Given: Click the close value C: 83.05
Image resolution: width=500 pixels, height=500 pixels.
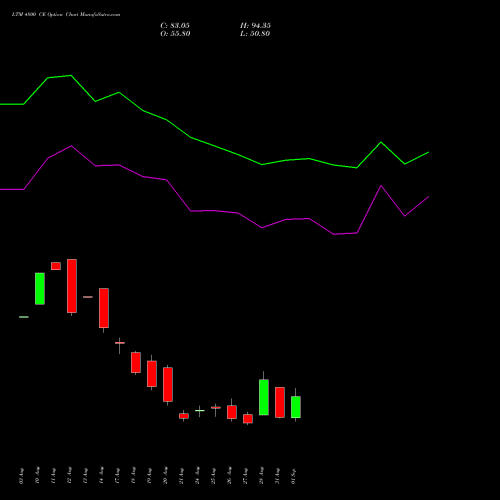Looking at the screenshot, I should pyautogui.click(x=175, y=26).
